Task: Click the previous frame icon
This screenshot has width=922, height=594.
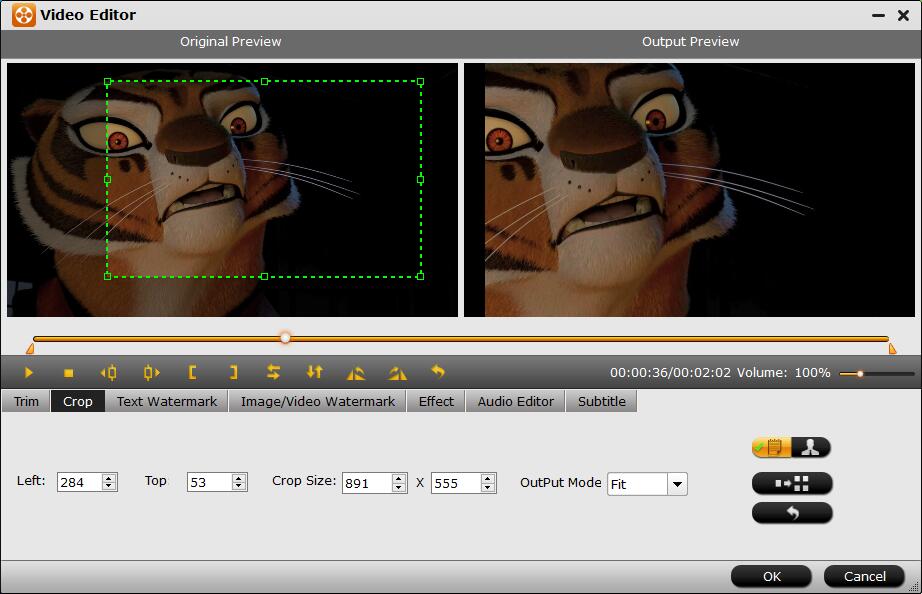Action: [109, 373]
